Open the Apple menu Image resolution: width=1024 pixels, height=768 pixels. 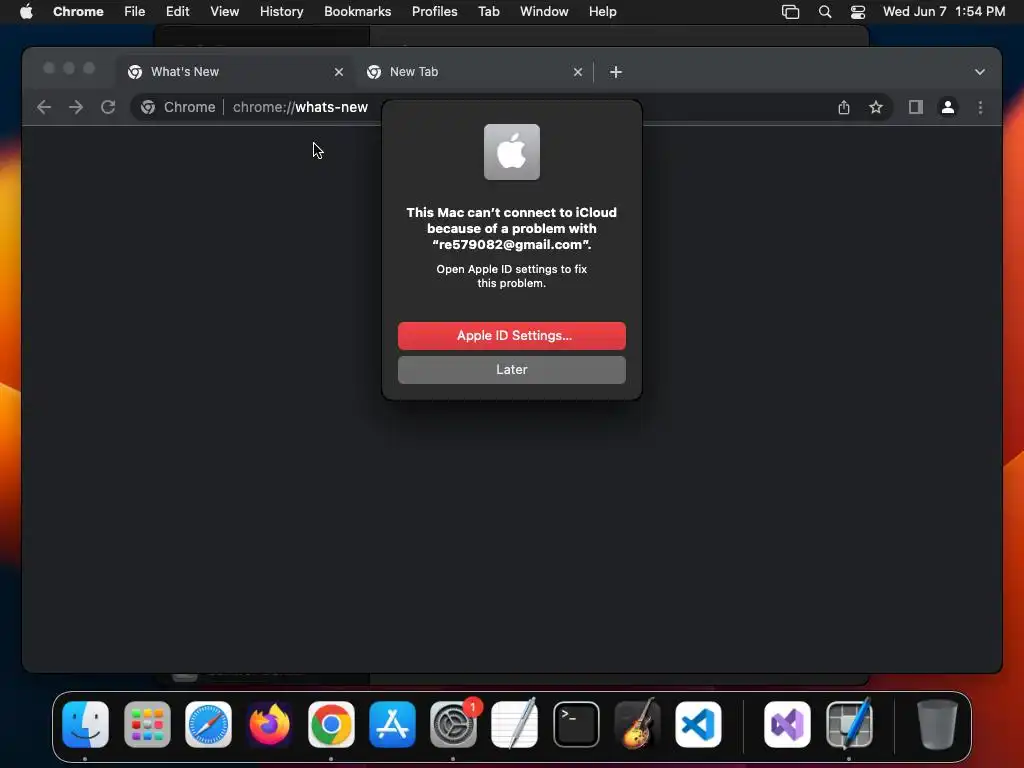26,11
